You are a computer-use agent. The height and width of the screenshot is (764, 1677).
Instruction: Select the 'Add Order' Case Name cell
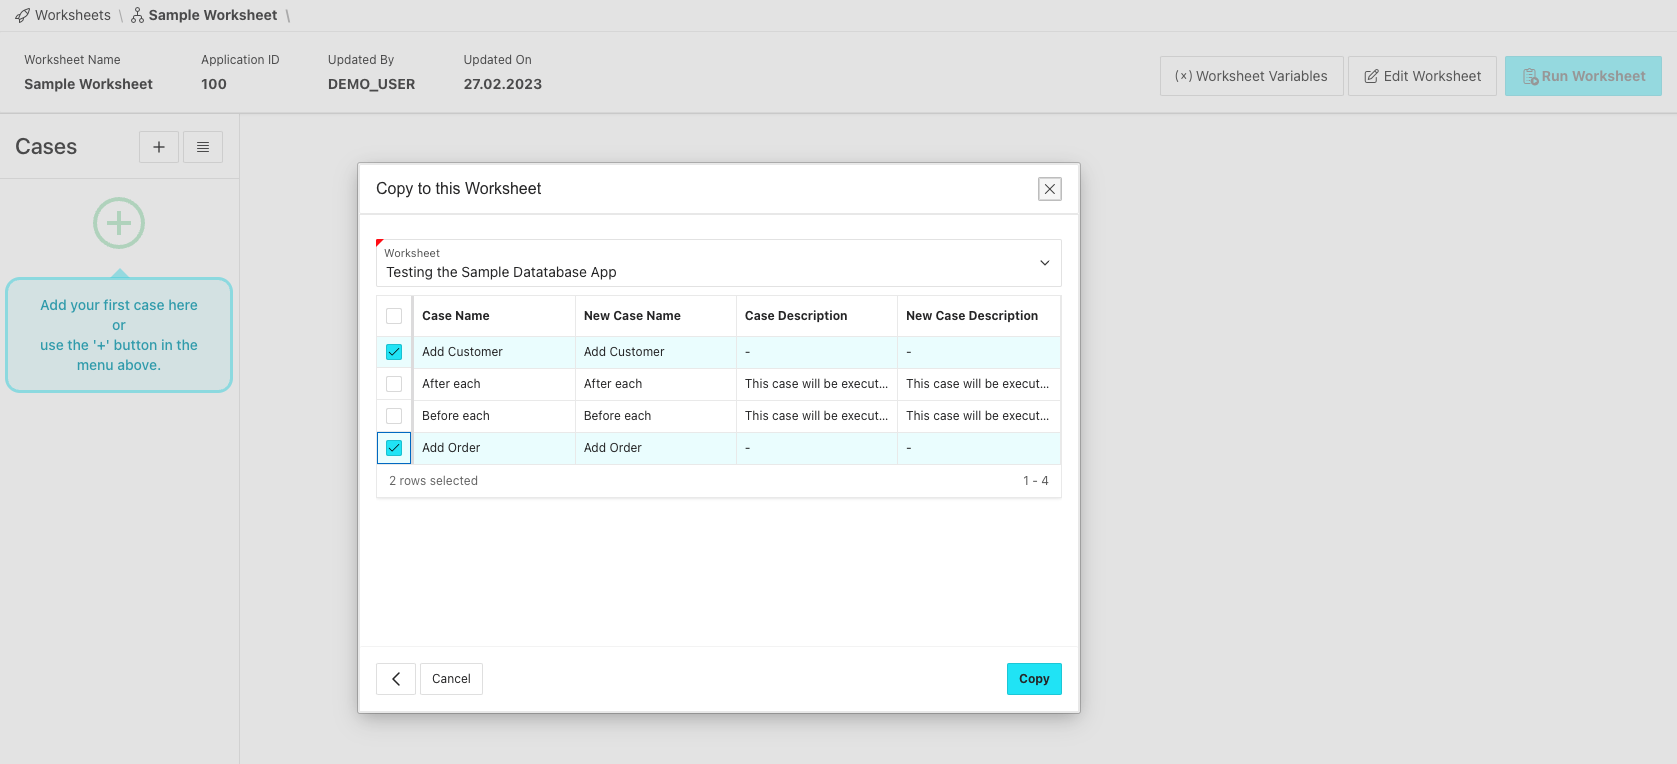pos(494,448)
